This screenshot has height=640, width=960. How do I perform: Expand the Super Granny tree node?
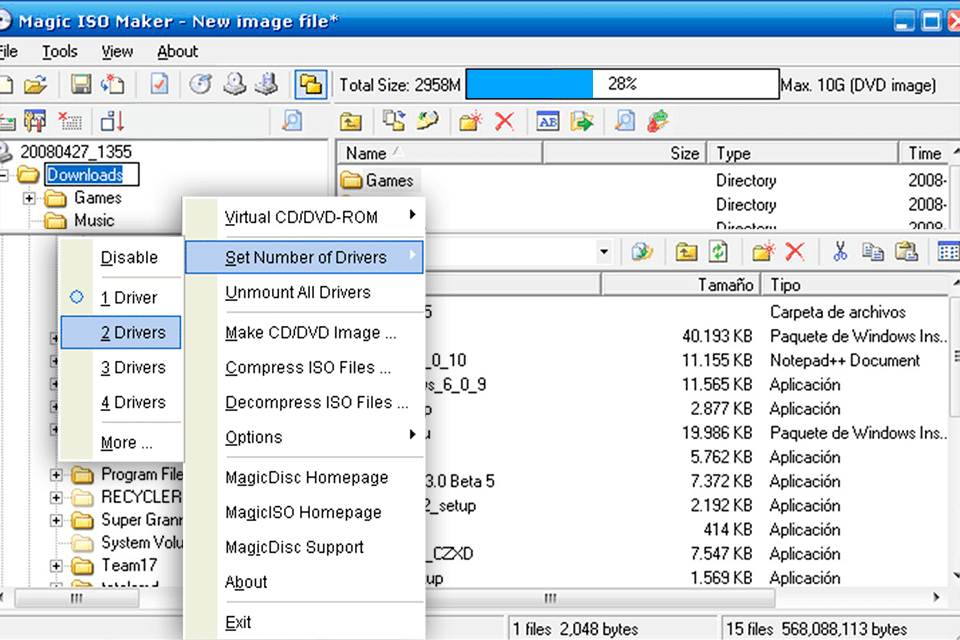pyautogui.click(x=56, y=521)
